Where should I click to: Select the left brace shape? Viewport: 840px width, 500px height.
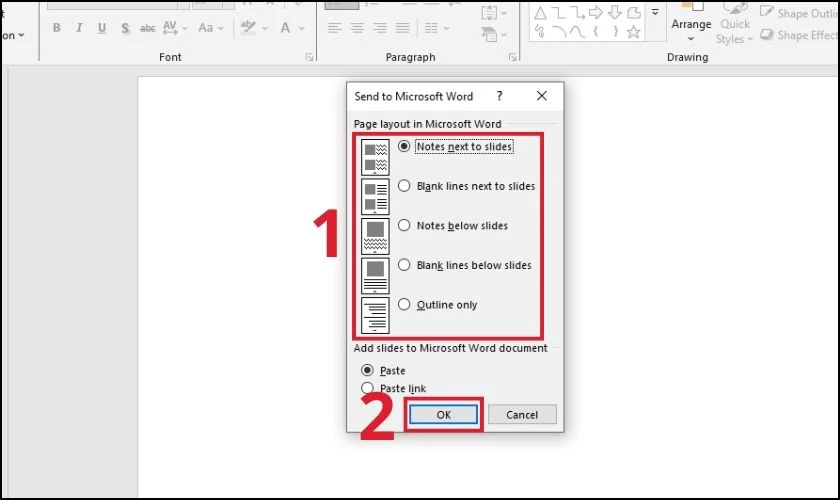pyautogui.click(x=596, y=32)
